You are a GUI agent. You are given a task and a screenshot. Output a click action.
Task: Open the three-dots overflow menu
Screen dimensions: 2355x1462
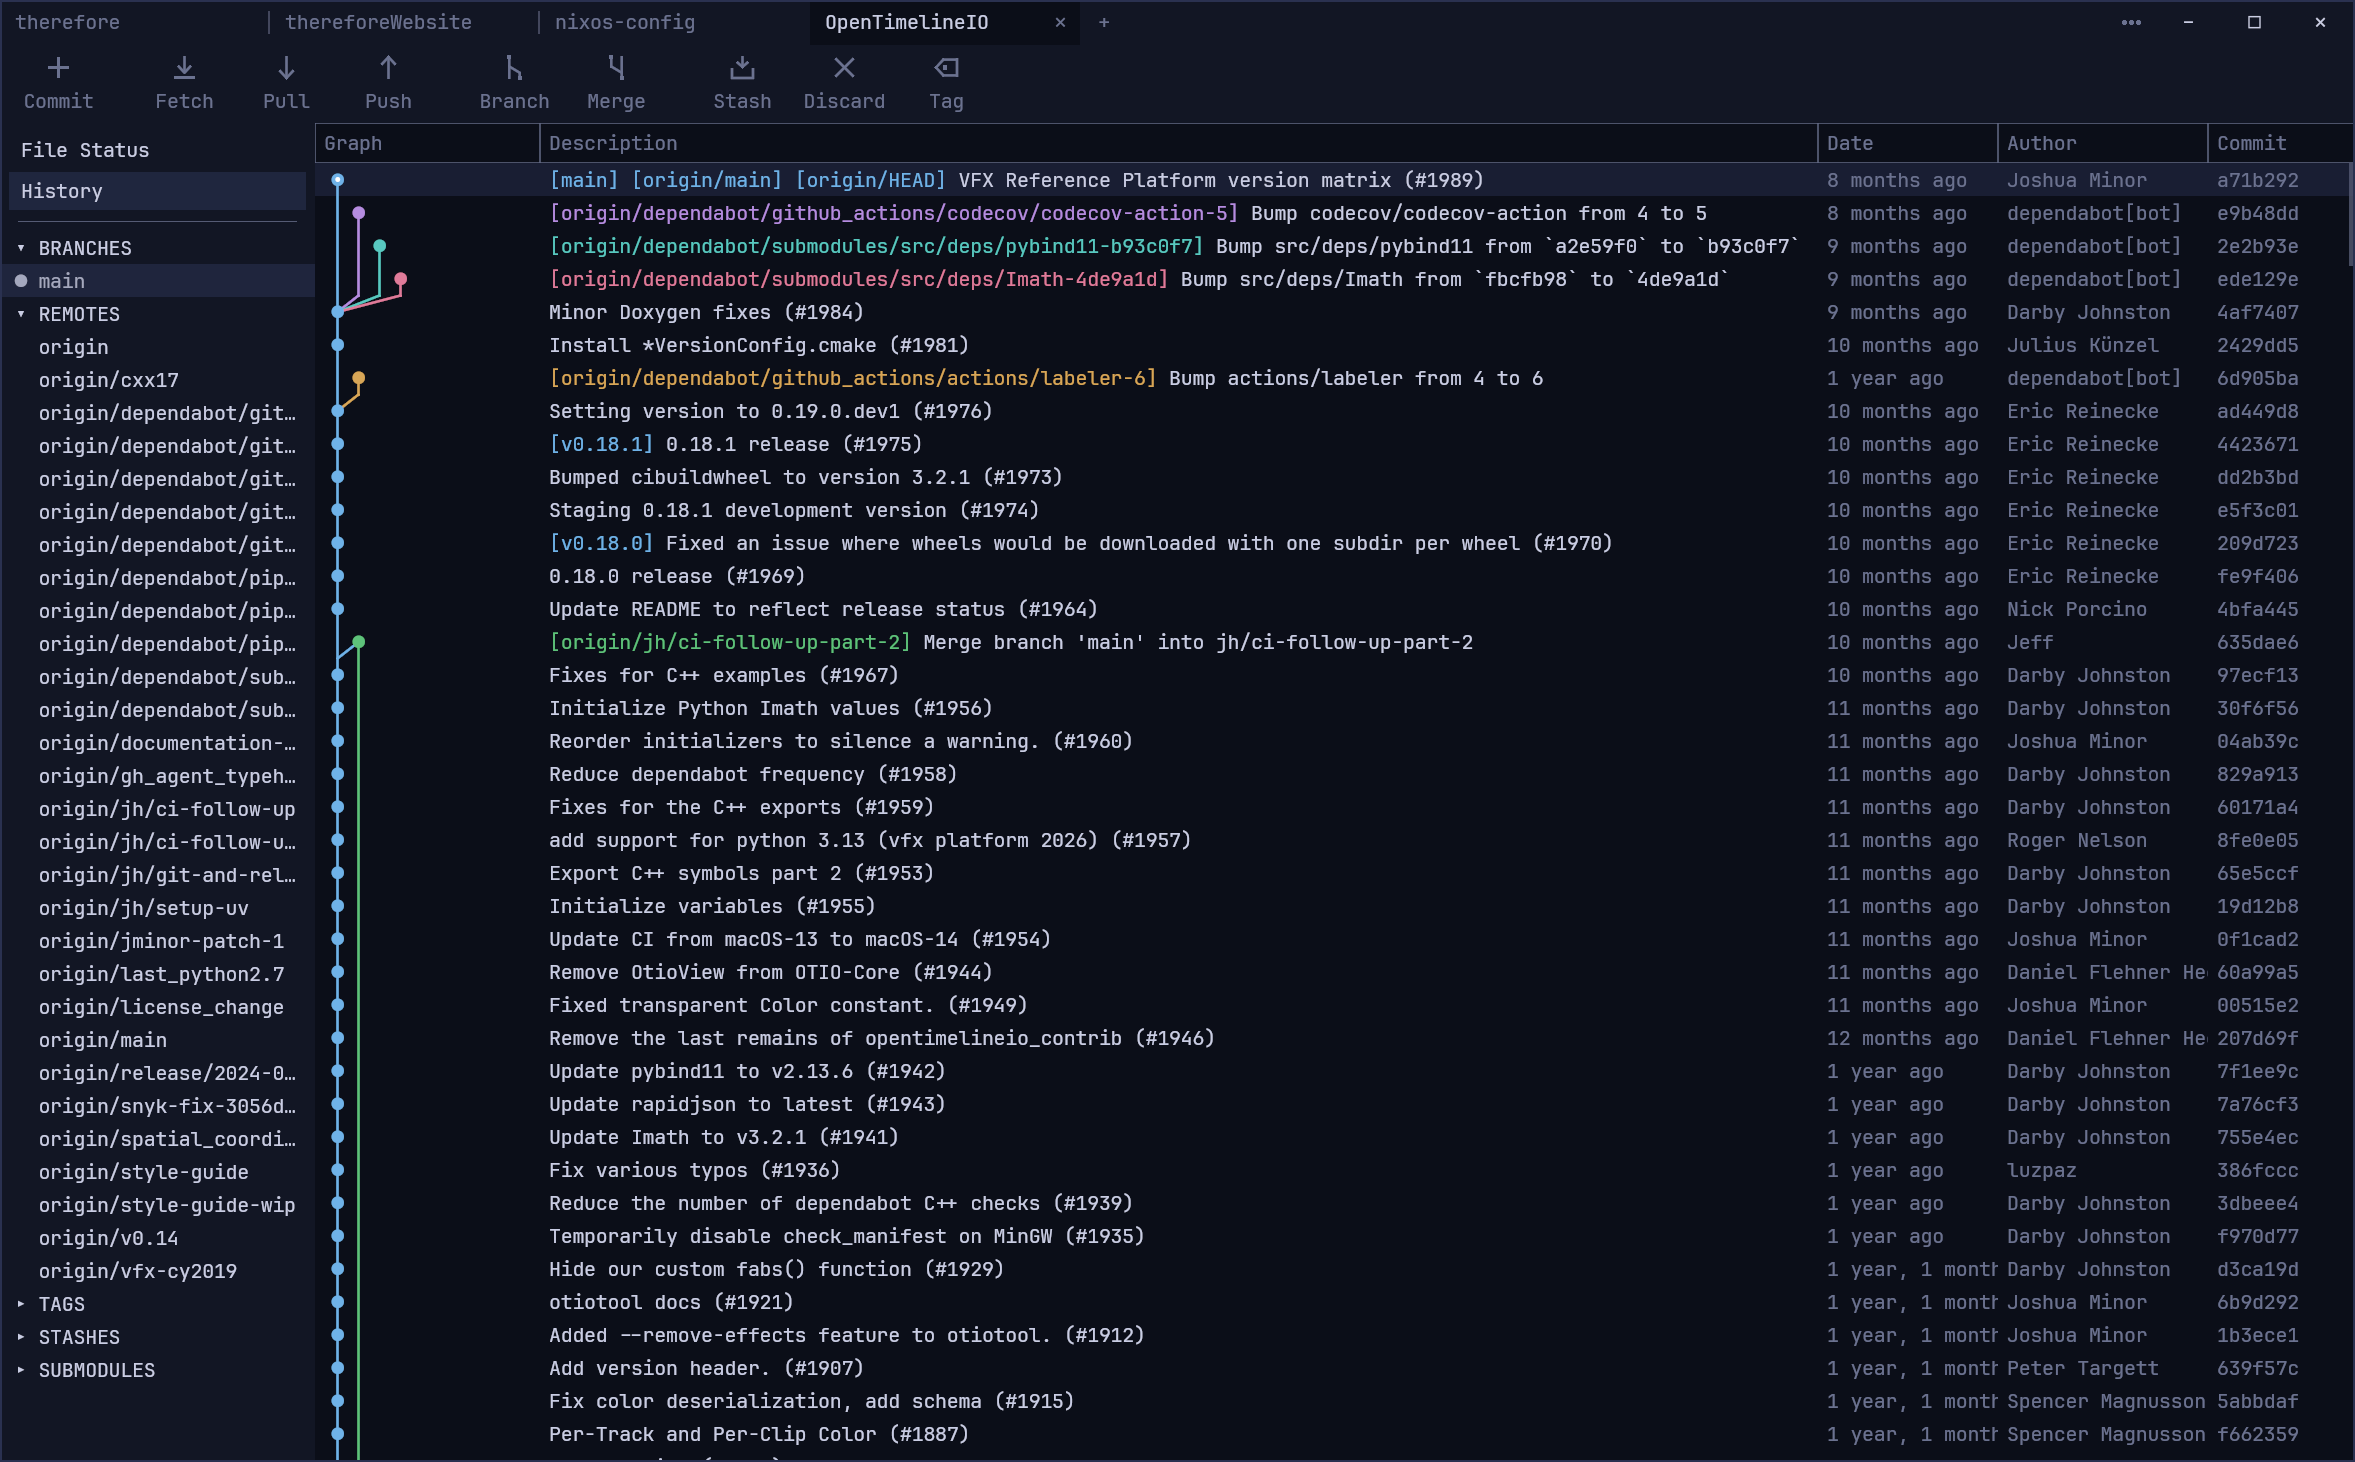[2131, 22]
